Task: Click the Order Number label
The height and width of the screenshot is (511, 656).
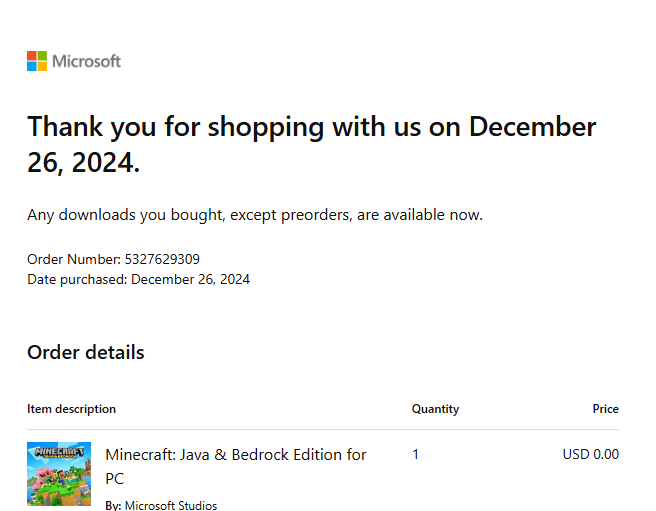Action: pyautogui.click(x=74, y=259)
